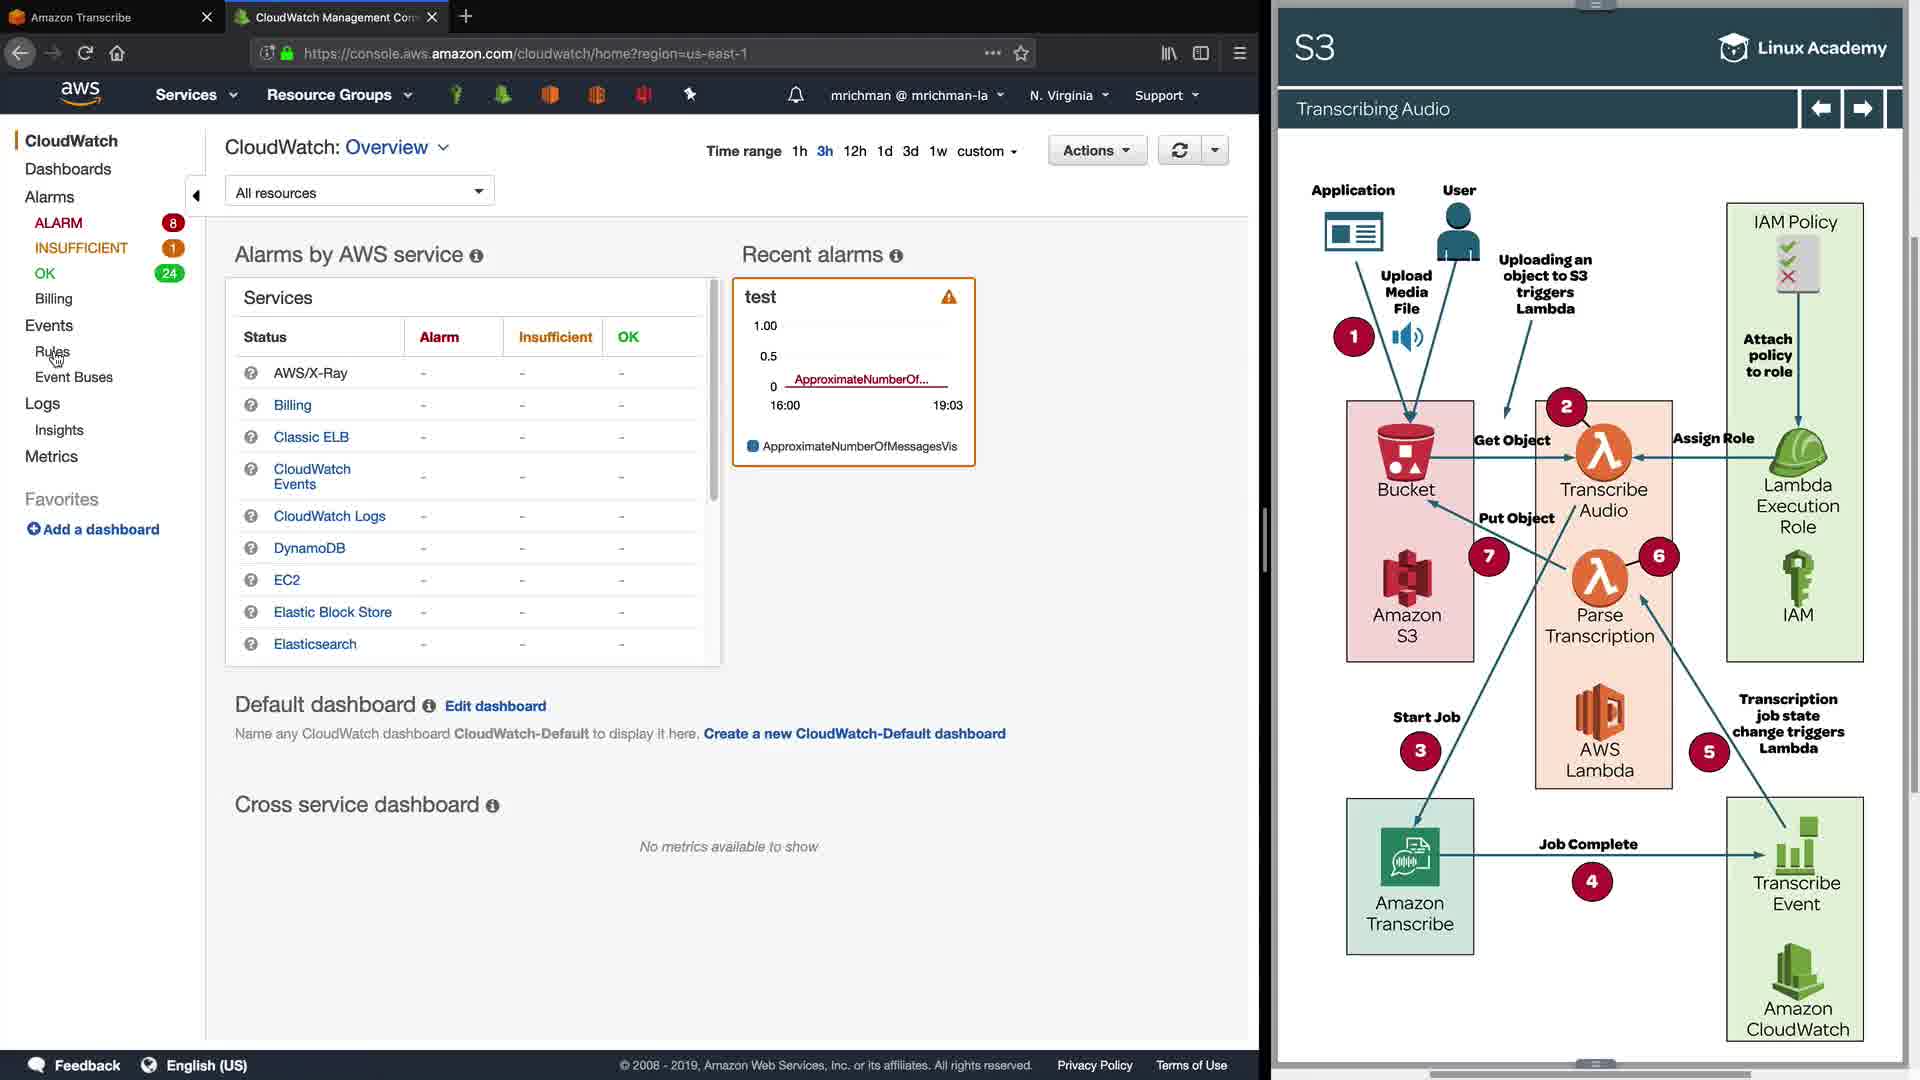Click the pin shortcut icon in AWS navbar
1920x1080 pixels.
689,94
